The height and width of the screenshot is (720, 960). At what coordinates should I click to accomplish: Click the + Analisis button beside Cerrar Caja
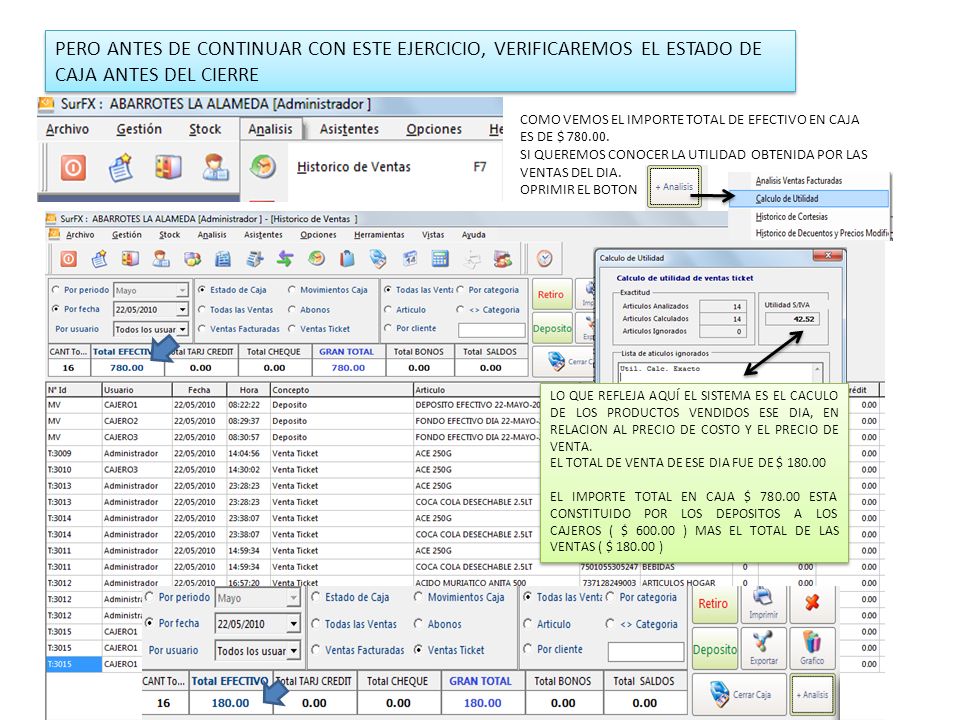pos(812,695)
